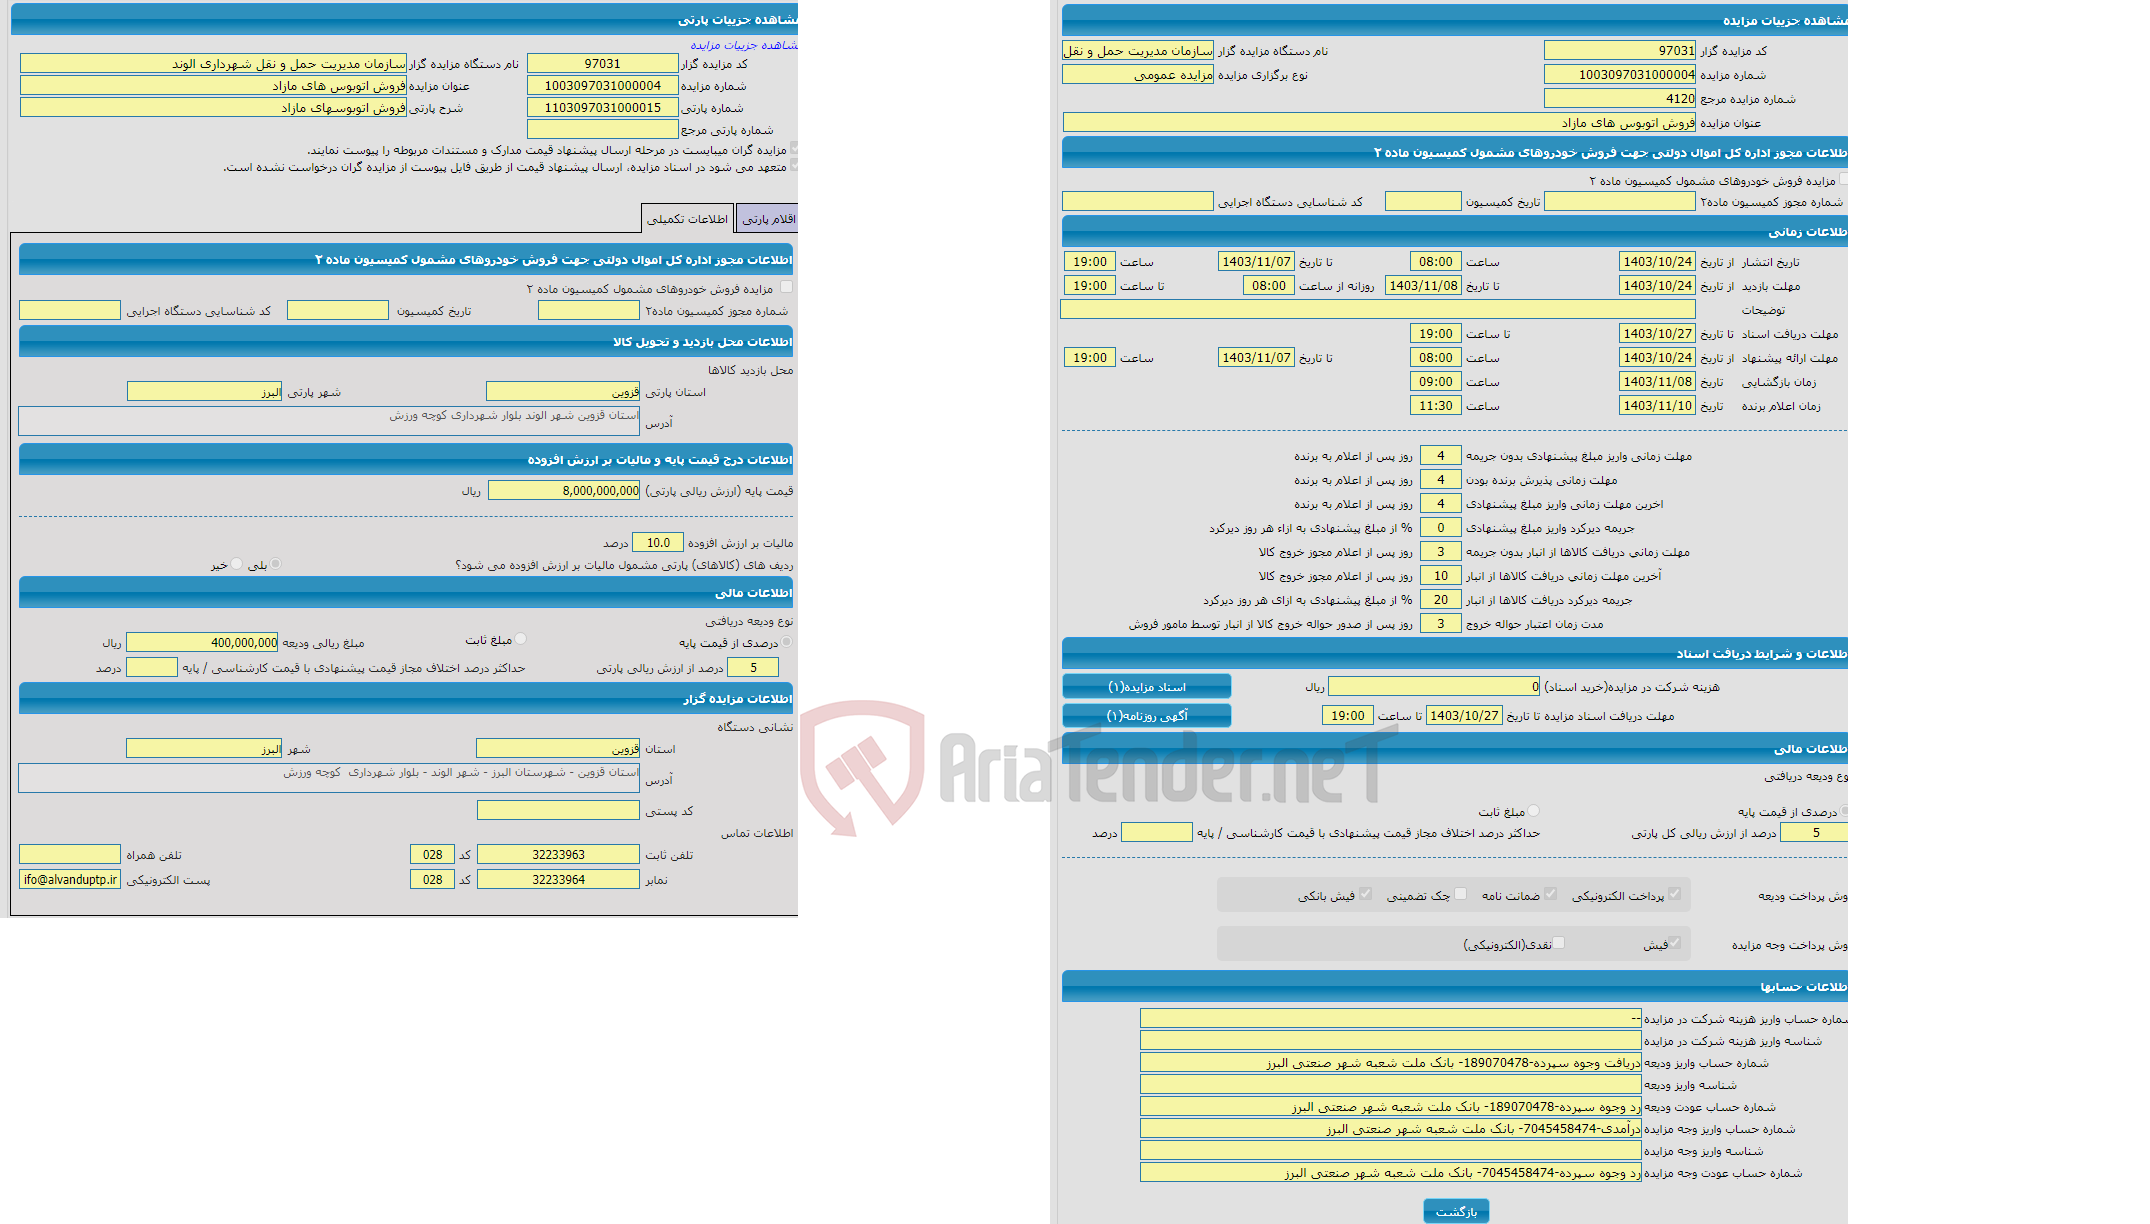
Task: Toggle the بلی radio button for افزوده
Action: [281, 565]
